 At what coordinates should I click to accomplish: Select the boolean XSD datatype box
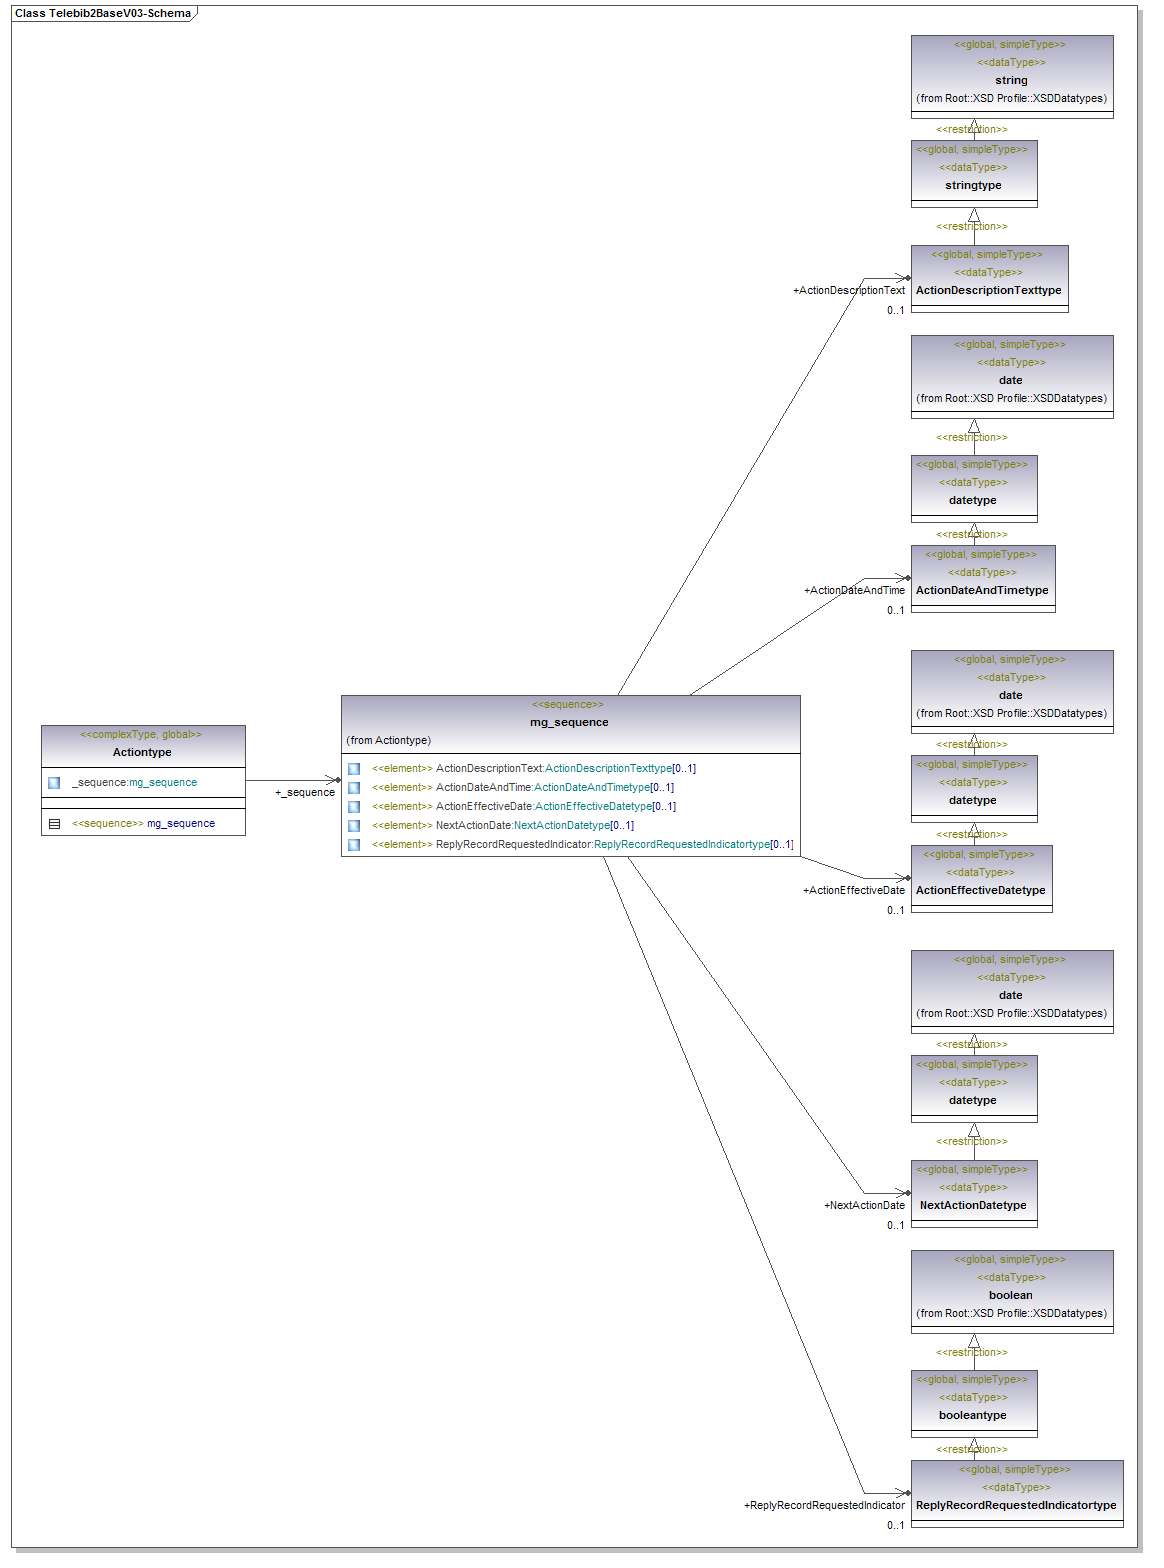click(x=1011, y=1295)
